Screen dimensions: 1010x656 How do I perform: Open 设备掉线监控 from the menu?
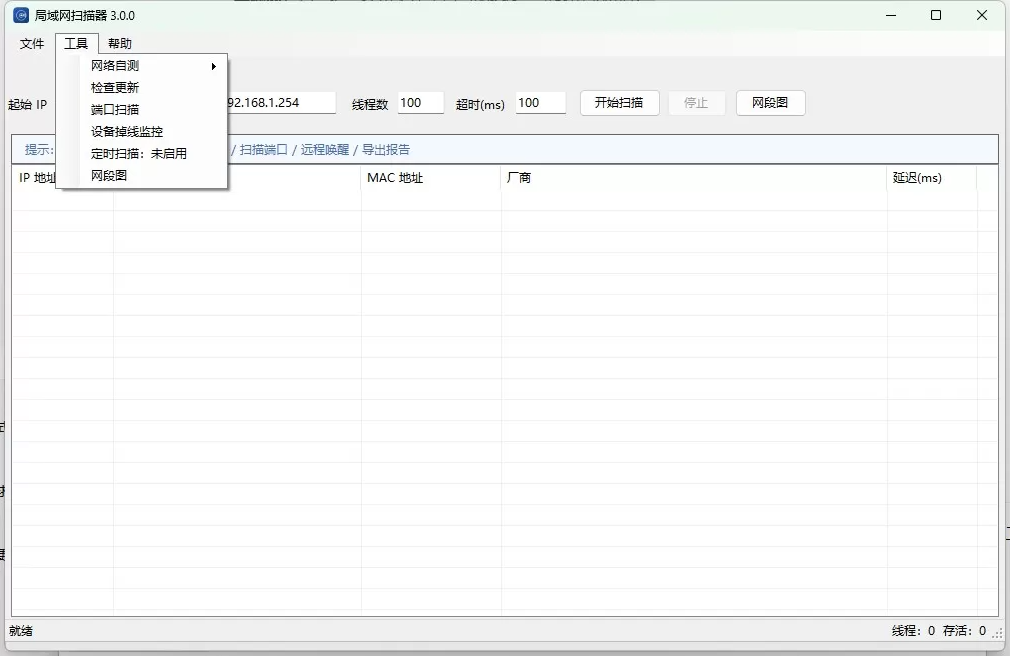[142, 131]
